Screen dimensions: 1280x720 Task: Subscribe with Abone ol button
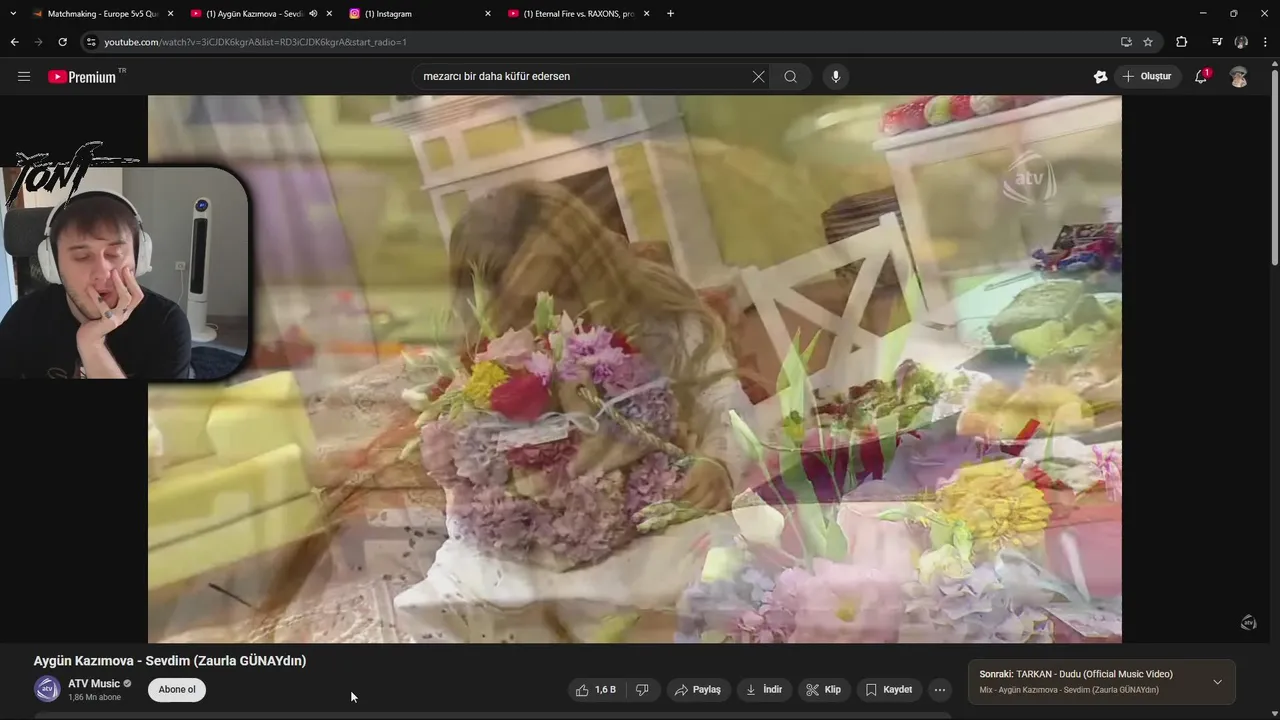coord(177,690)
